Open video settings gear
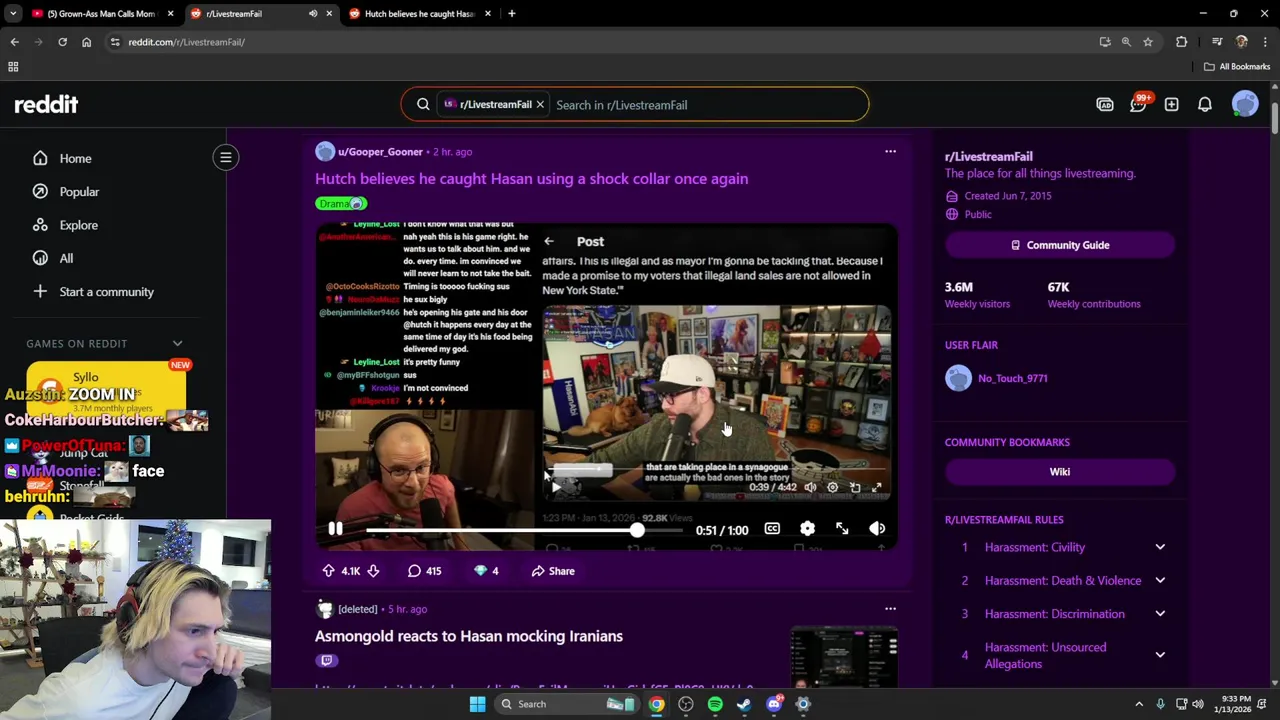This screenshot has width=1280, height=720. tap(807, 529)
